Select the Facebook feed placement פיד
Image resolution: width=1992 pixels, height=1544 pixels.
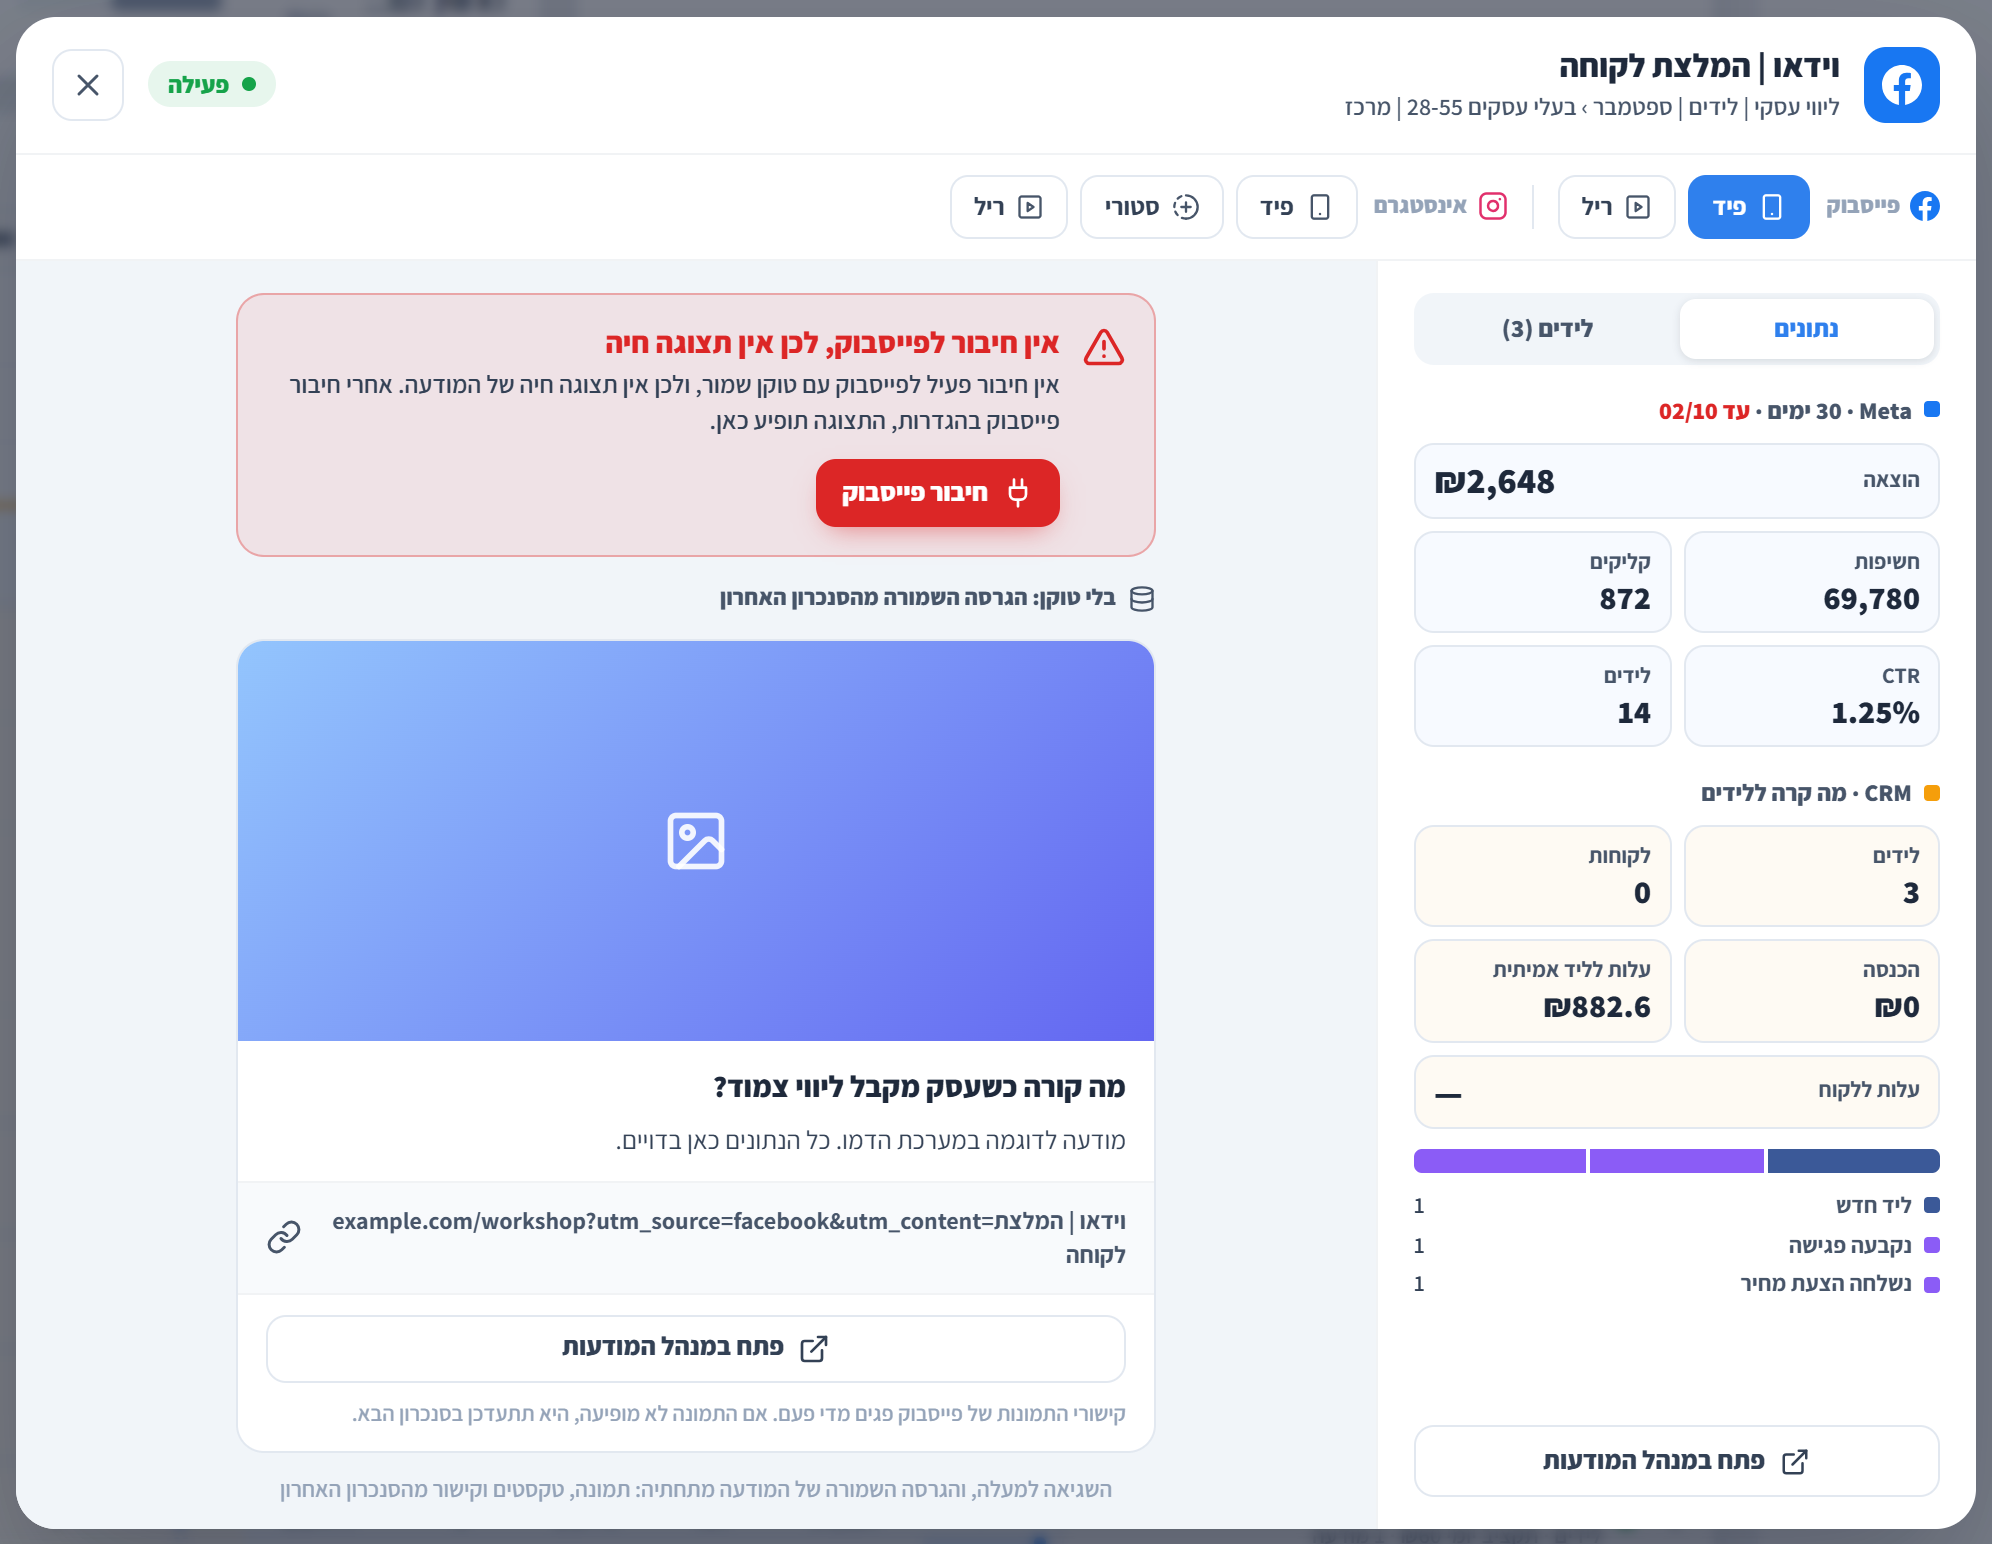[x=1748, y=207]
